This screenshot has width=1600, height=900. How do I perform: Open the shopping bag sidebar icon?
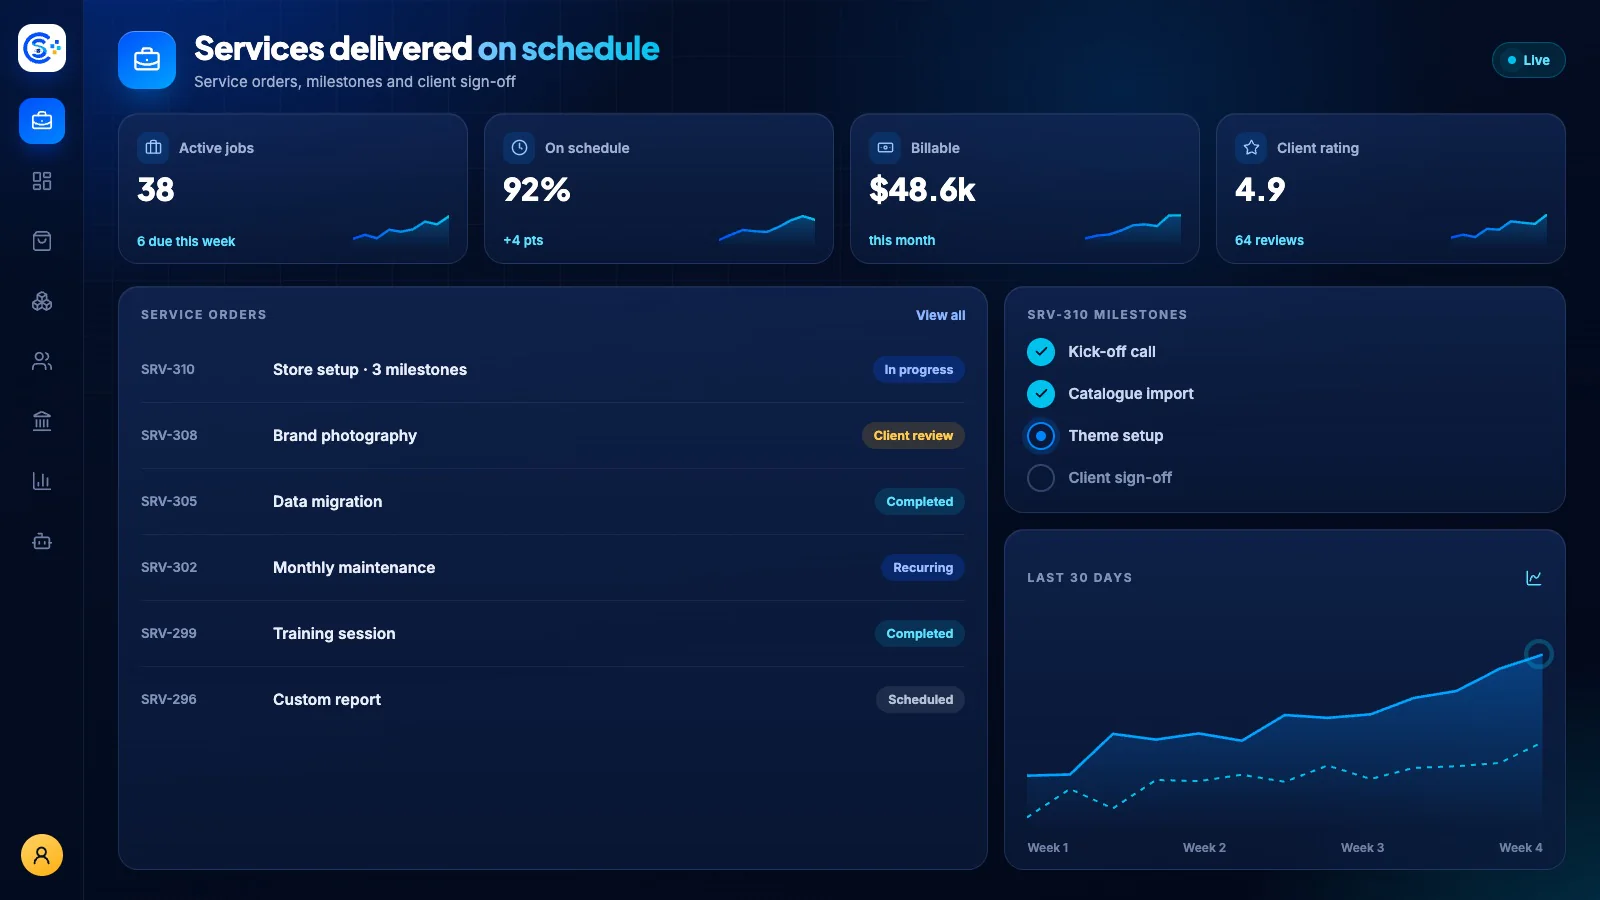click(x=42, y=241)
